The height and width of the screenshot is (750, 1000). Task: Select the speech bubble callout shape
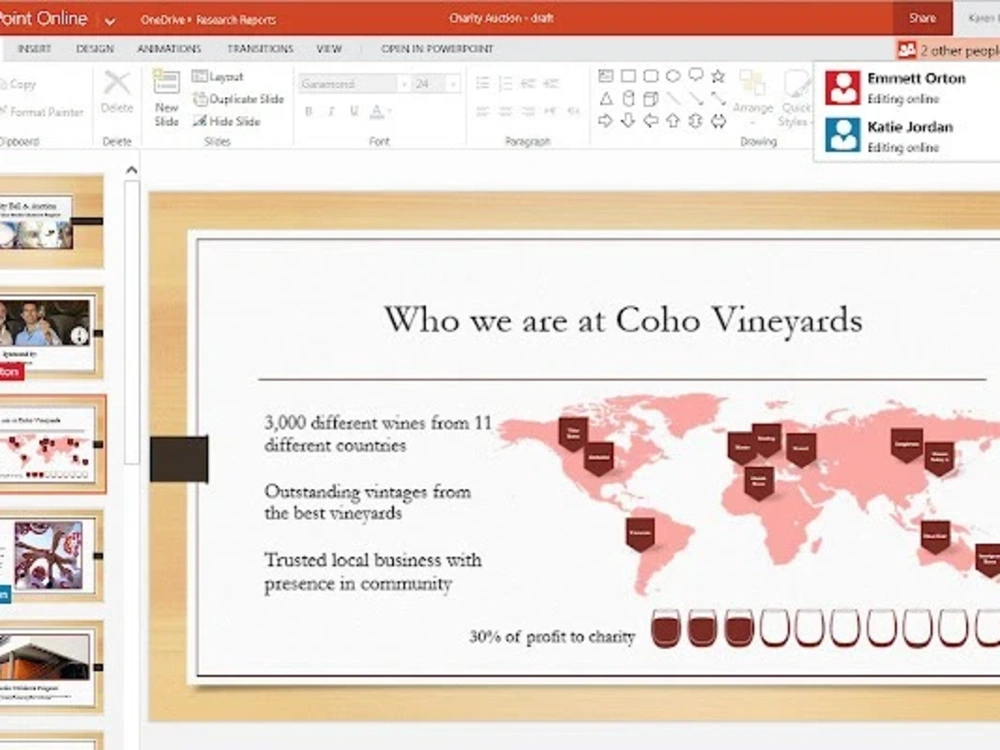tap(696, 76)
